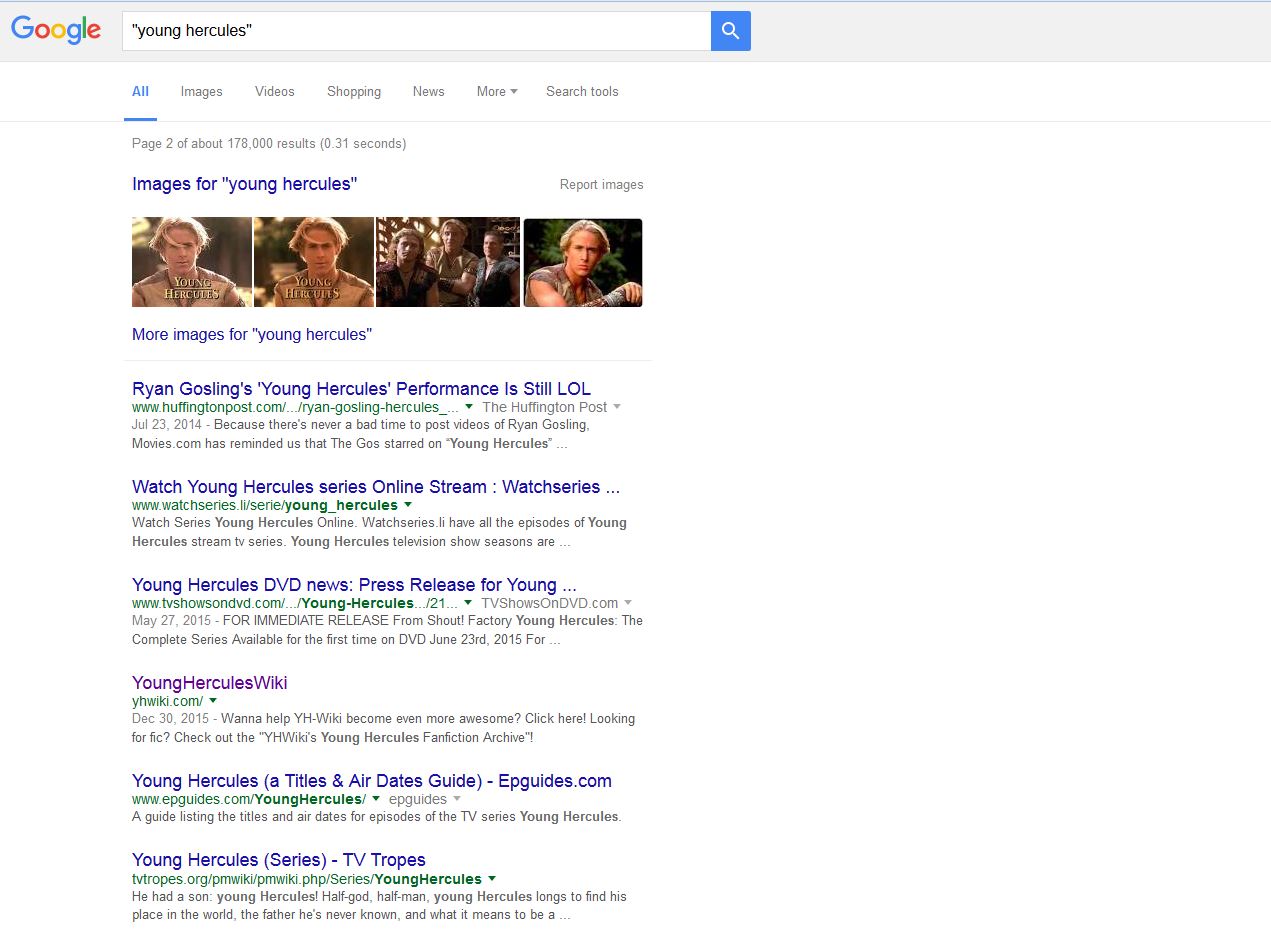Switch to the Videos tab
Screen dimensions: 1271x939
point(274,92)
